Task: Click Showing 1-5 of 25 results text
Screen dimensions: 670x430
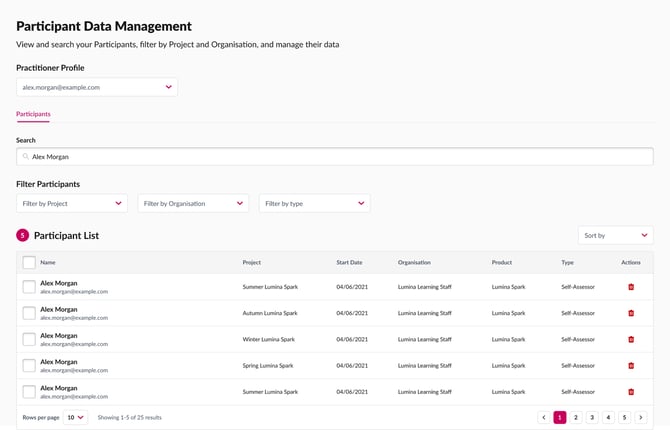Action: pos(129,417)
